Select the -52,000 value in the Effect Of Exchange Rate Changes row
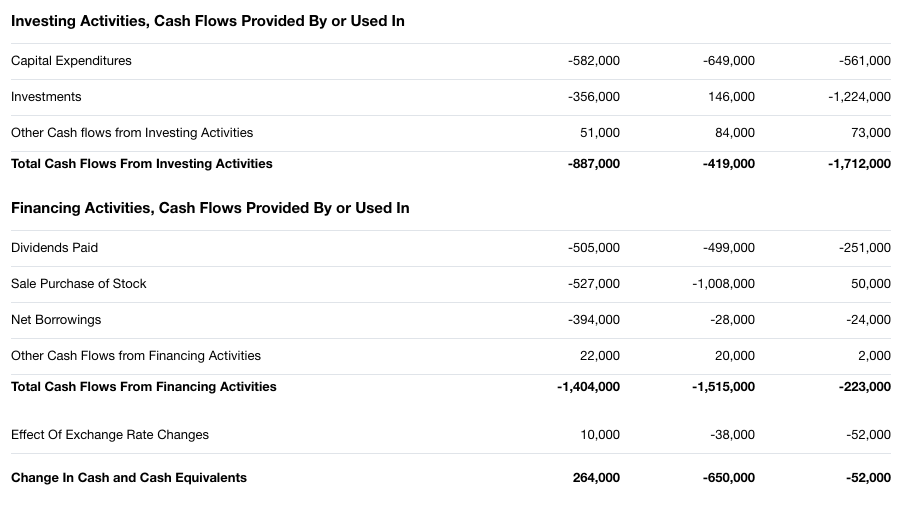Viewport: 912px width, 511px height. coord(868,435)
